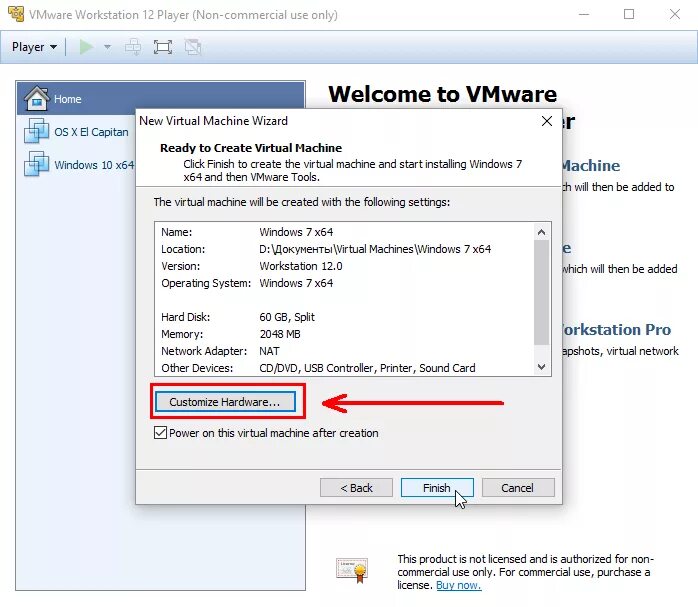Minimize the VMware Player window

pos(584,14)
